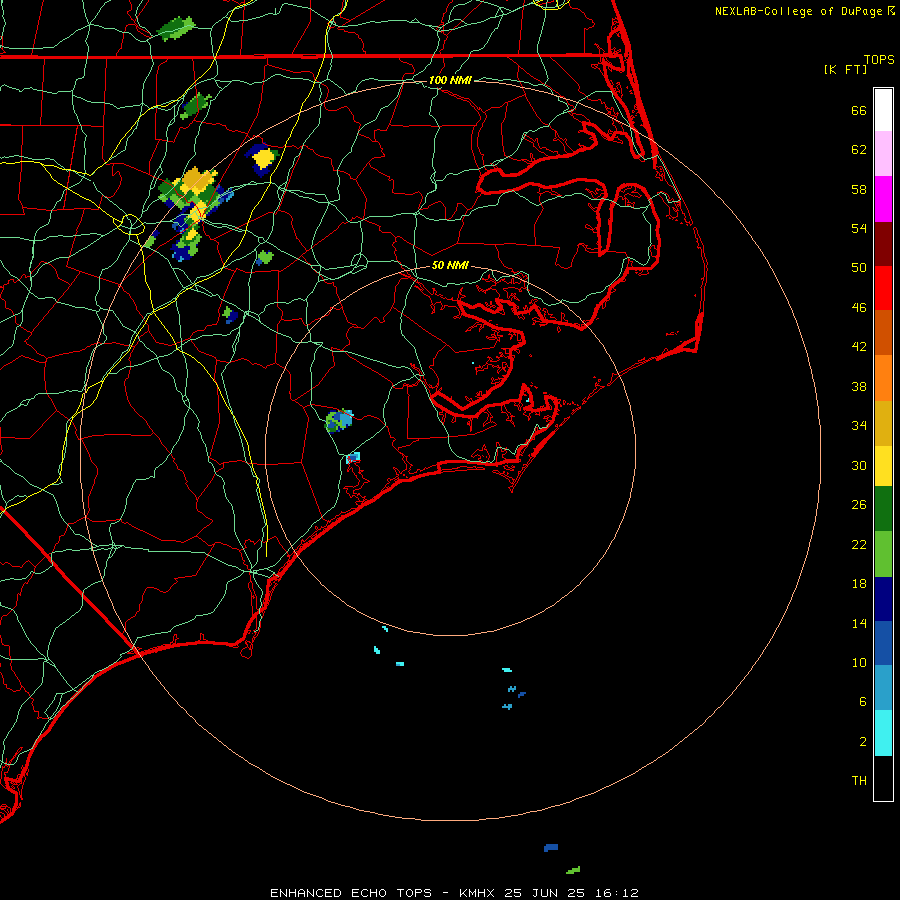Click the Enhanced Echo Tops KMHX caption
This screenshot has height=900, width=900.
tap(454, 893)
